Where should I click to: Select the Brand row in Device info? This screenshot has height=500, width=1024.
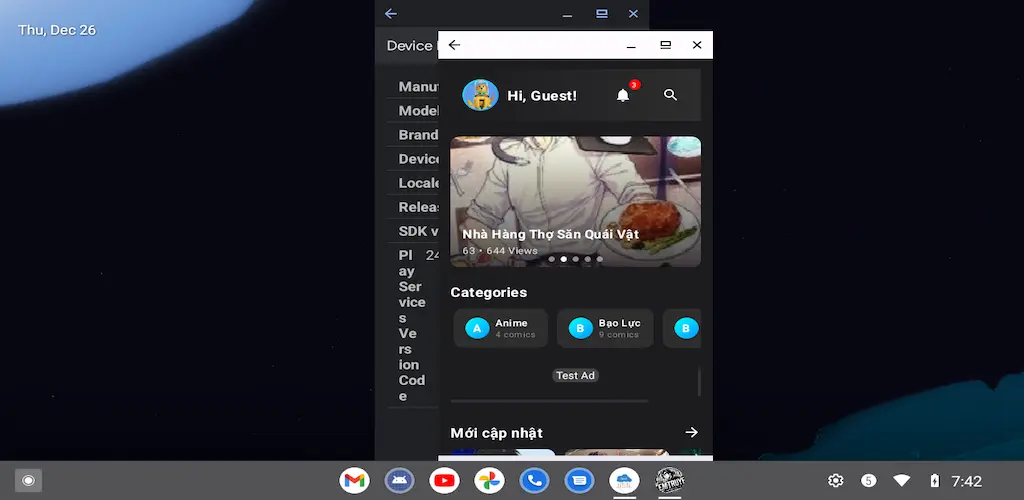(412, 135)
